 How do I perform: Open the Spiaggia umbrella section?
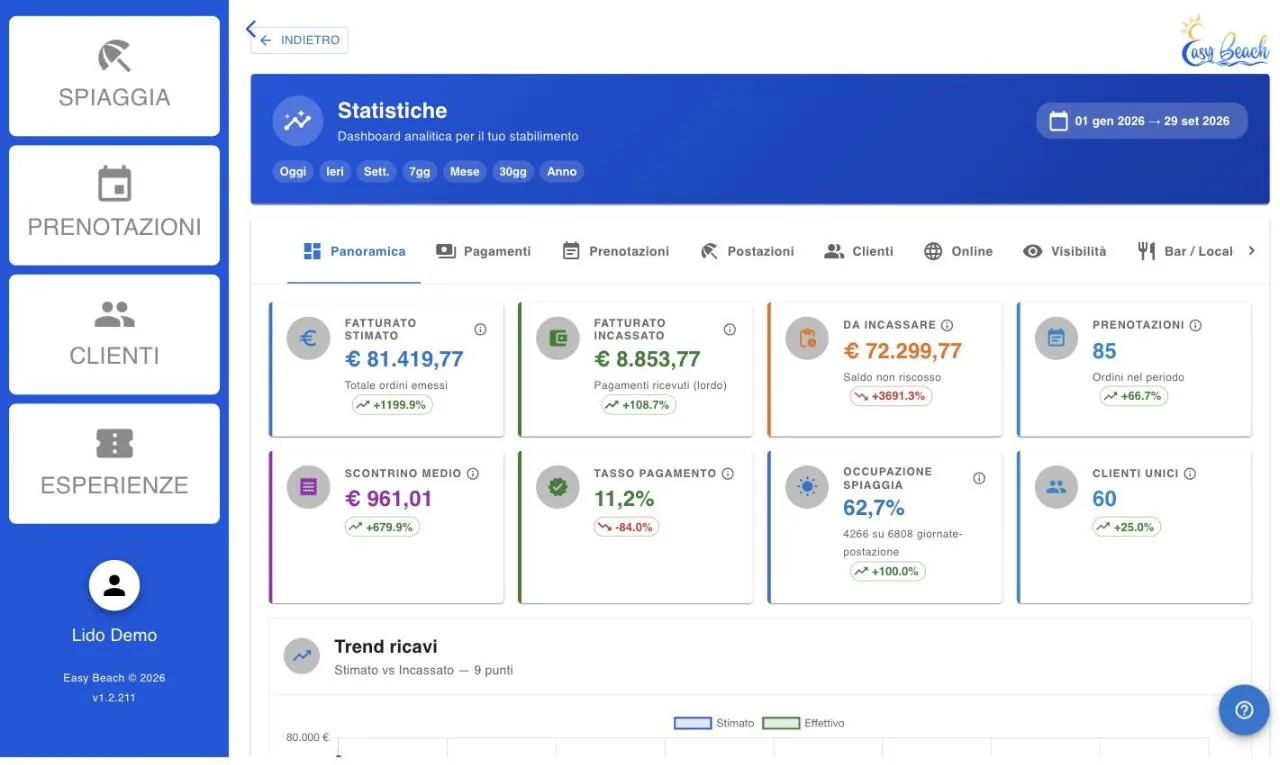(x=114, y=76)
